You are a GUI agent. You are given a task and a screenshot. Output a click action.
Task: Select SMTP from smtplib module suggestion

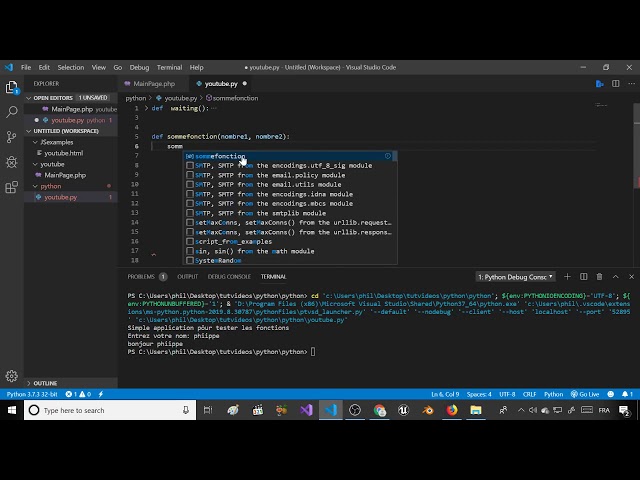[290, 213]
